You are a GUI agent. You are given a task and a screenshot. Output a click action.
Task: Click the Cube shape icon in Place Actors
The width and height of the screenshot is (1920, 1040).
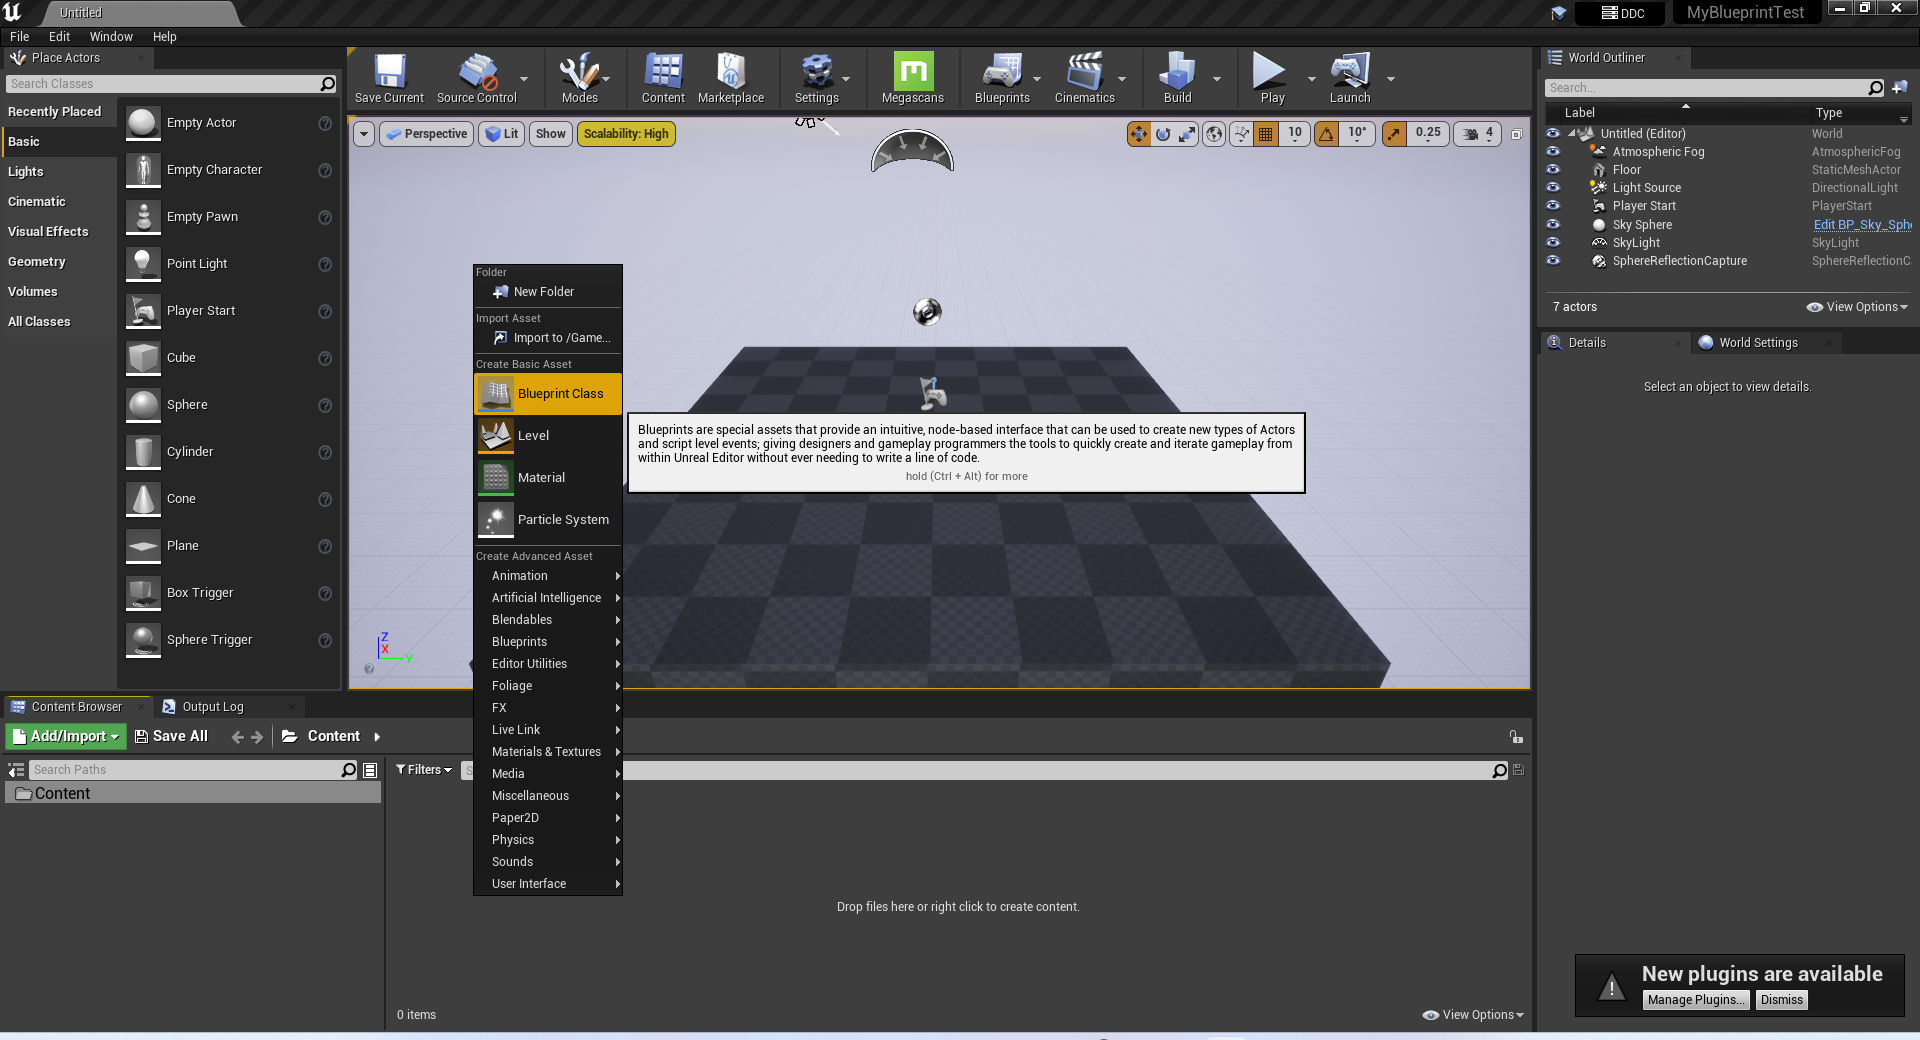(143, 358)
